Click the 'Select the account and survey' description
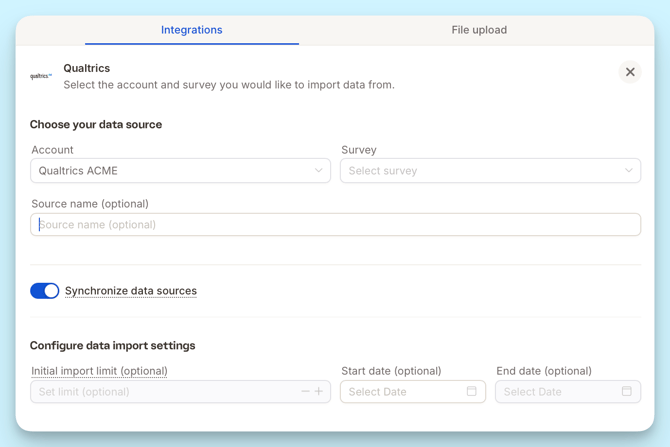 pos(229,85)
